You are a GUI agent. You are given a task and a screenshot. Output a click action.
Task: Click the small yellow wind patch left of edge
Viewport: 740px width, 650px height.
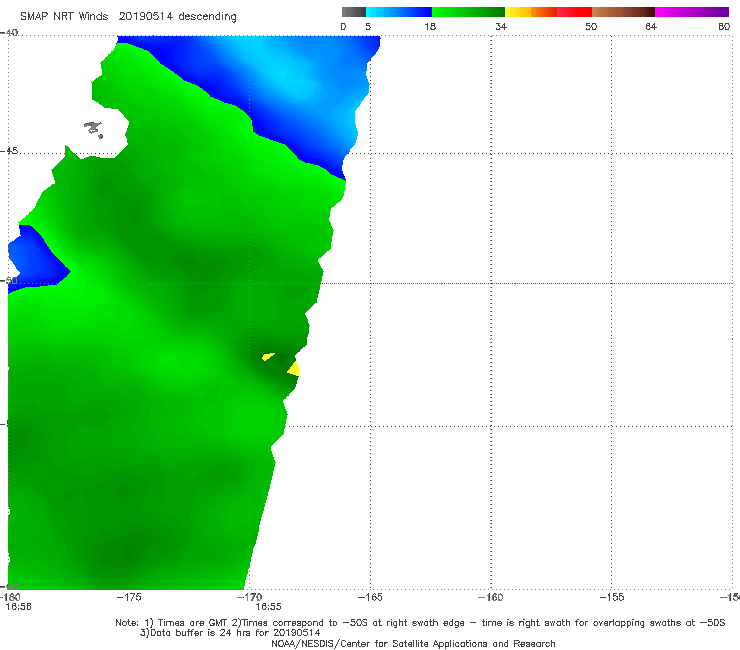pos(268,356)
